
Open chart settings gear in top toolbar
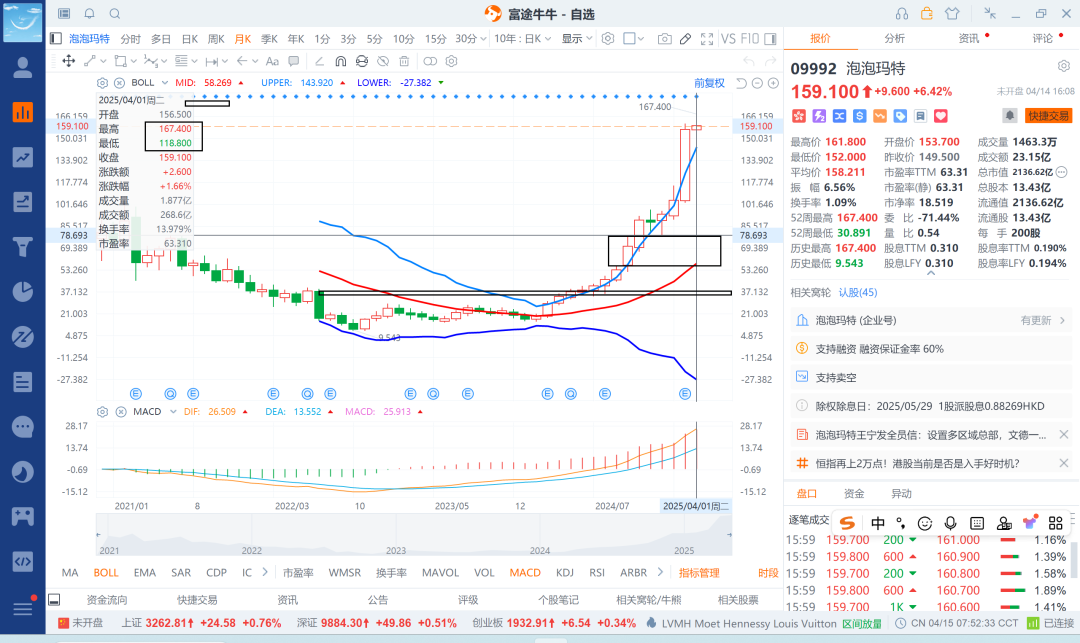point(608,39)
